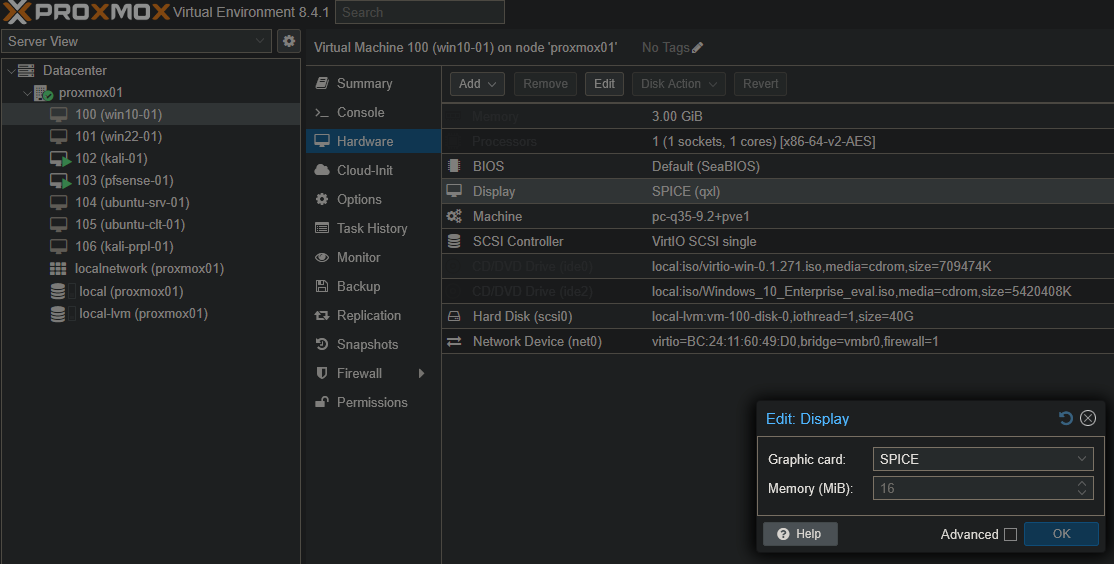
Task: Click the local-lvm storage icon in tree
Action: pos(59,314)
